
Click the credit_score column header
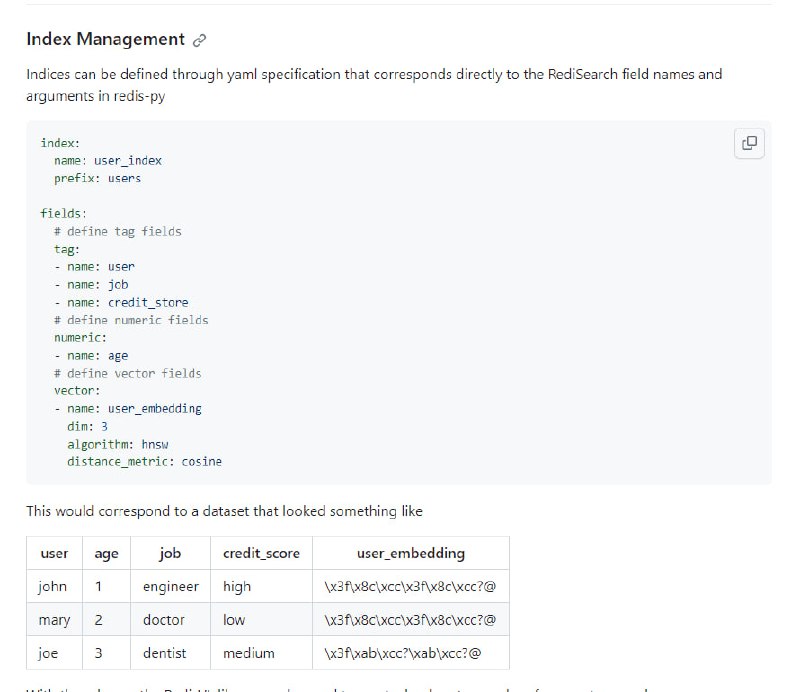(261, 553)
